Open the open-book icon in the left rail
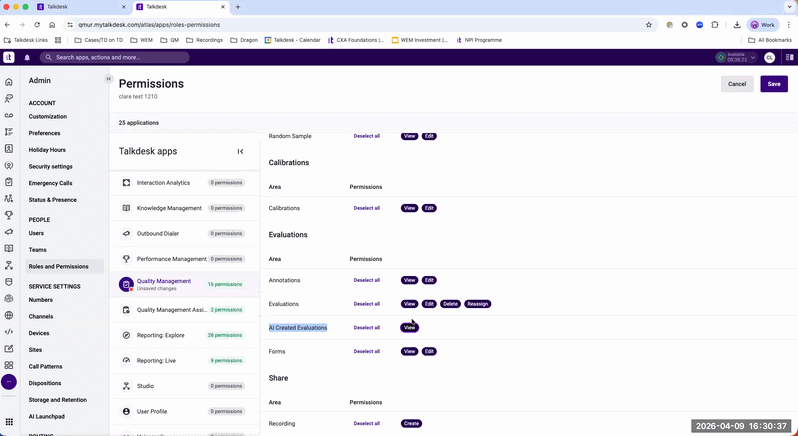The width and height of the screenshot is (798, 436). coord(9,249)
